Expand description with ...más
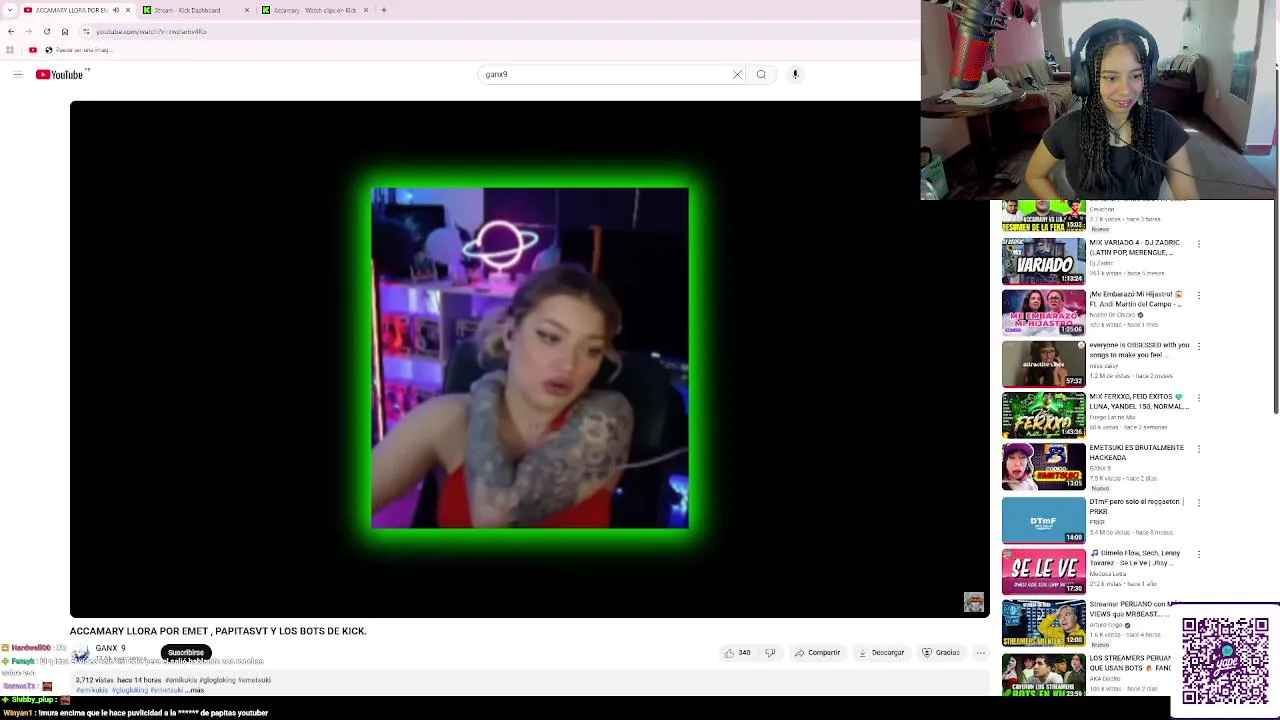 point(195,690)
